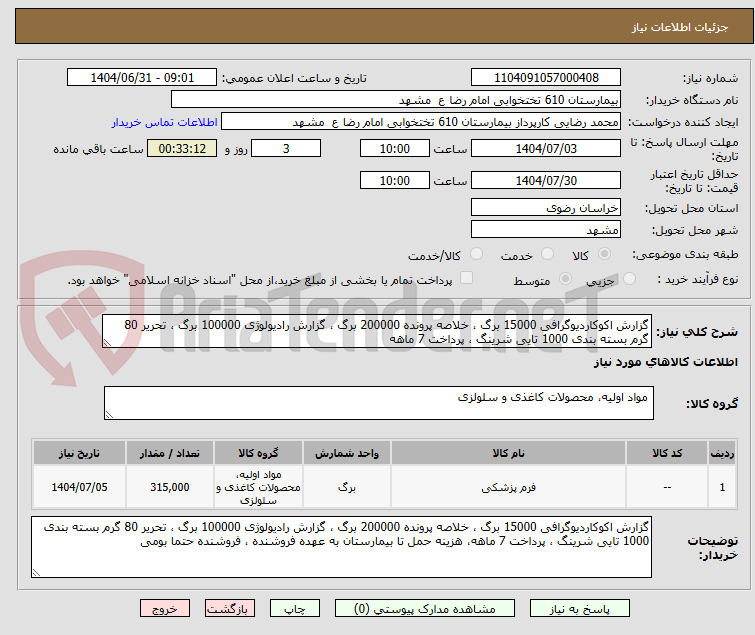Select the 'خدمت' radio button
The image size is (755, 635).
547,254
